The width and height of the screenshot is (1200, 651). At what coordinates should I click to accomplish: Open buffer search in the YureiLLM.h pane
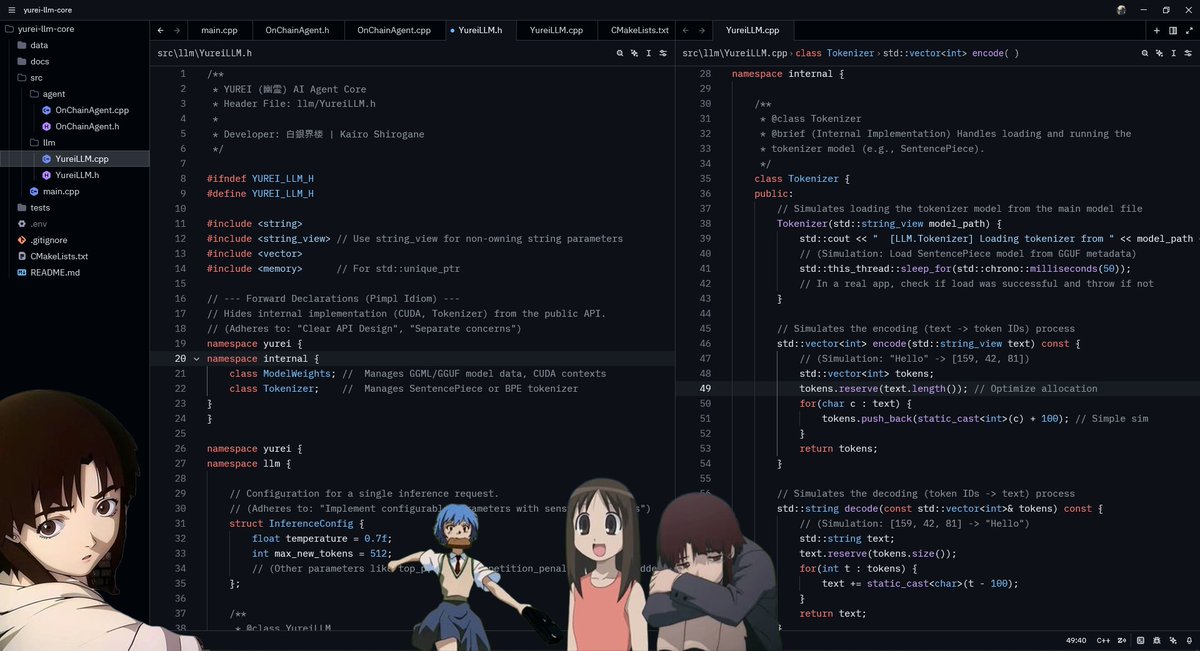pos(620,52)
